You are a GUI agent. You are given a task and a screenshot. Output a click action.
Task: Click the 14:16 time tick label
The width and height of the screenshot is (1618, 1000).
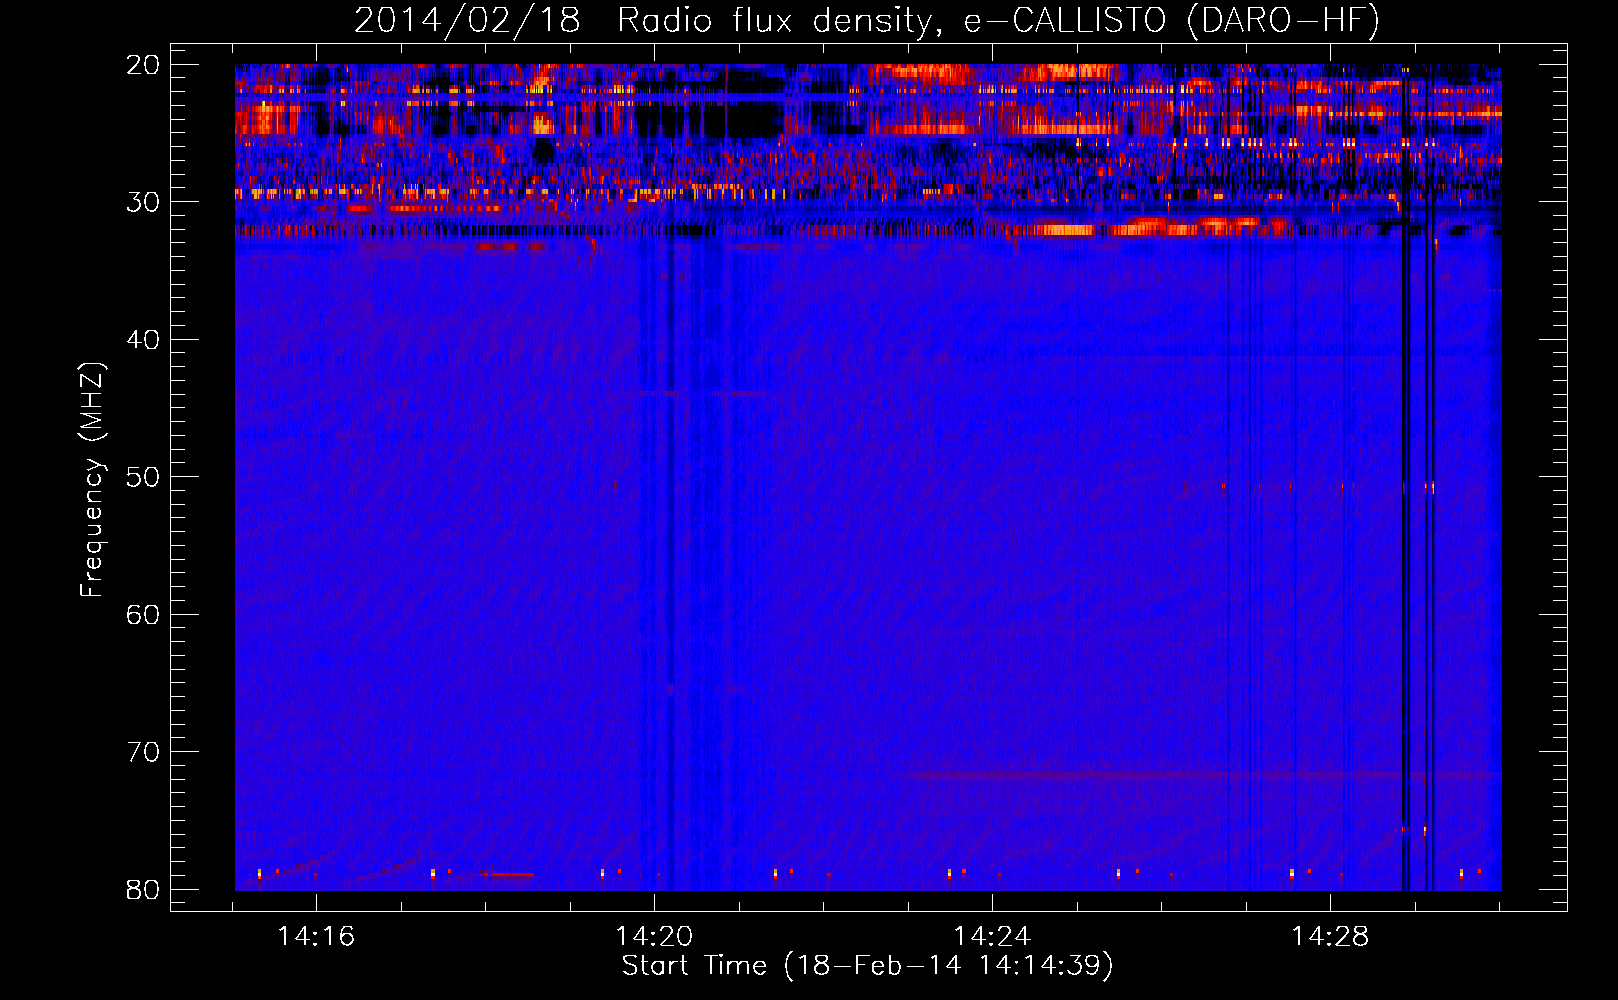pyautogui.click(x=316, y=937)
